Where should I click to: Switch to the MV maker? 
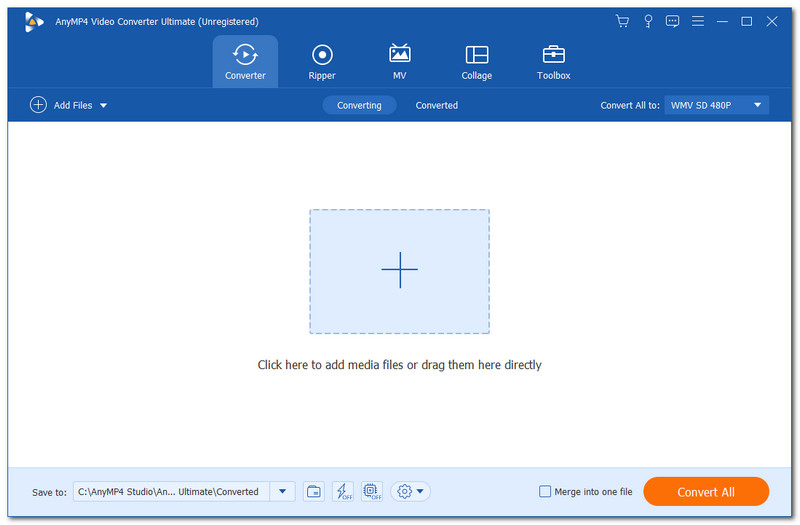click(x=399, y=62)
